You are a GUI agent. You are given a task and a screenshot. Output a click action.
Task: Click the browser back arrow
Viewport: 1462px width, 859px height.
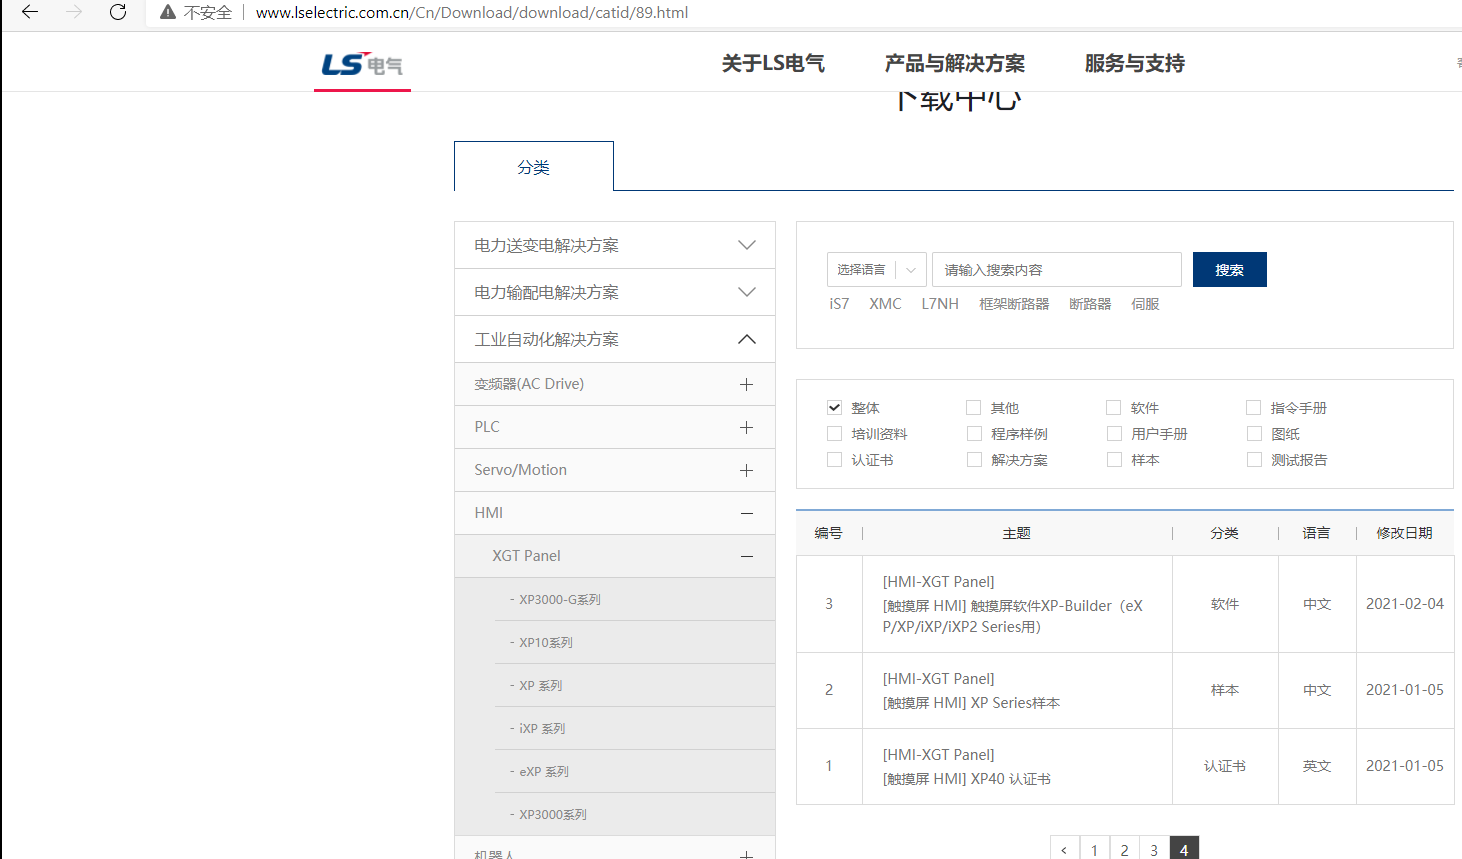point(30,12)
